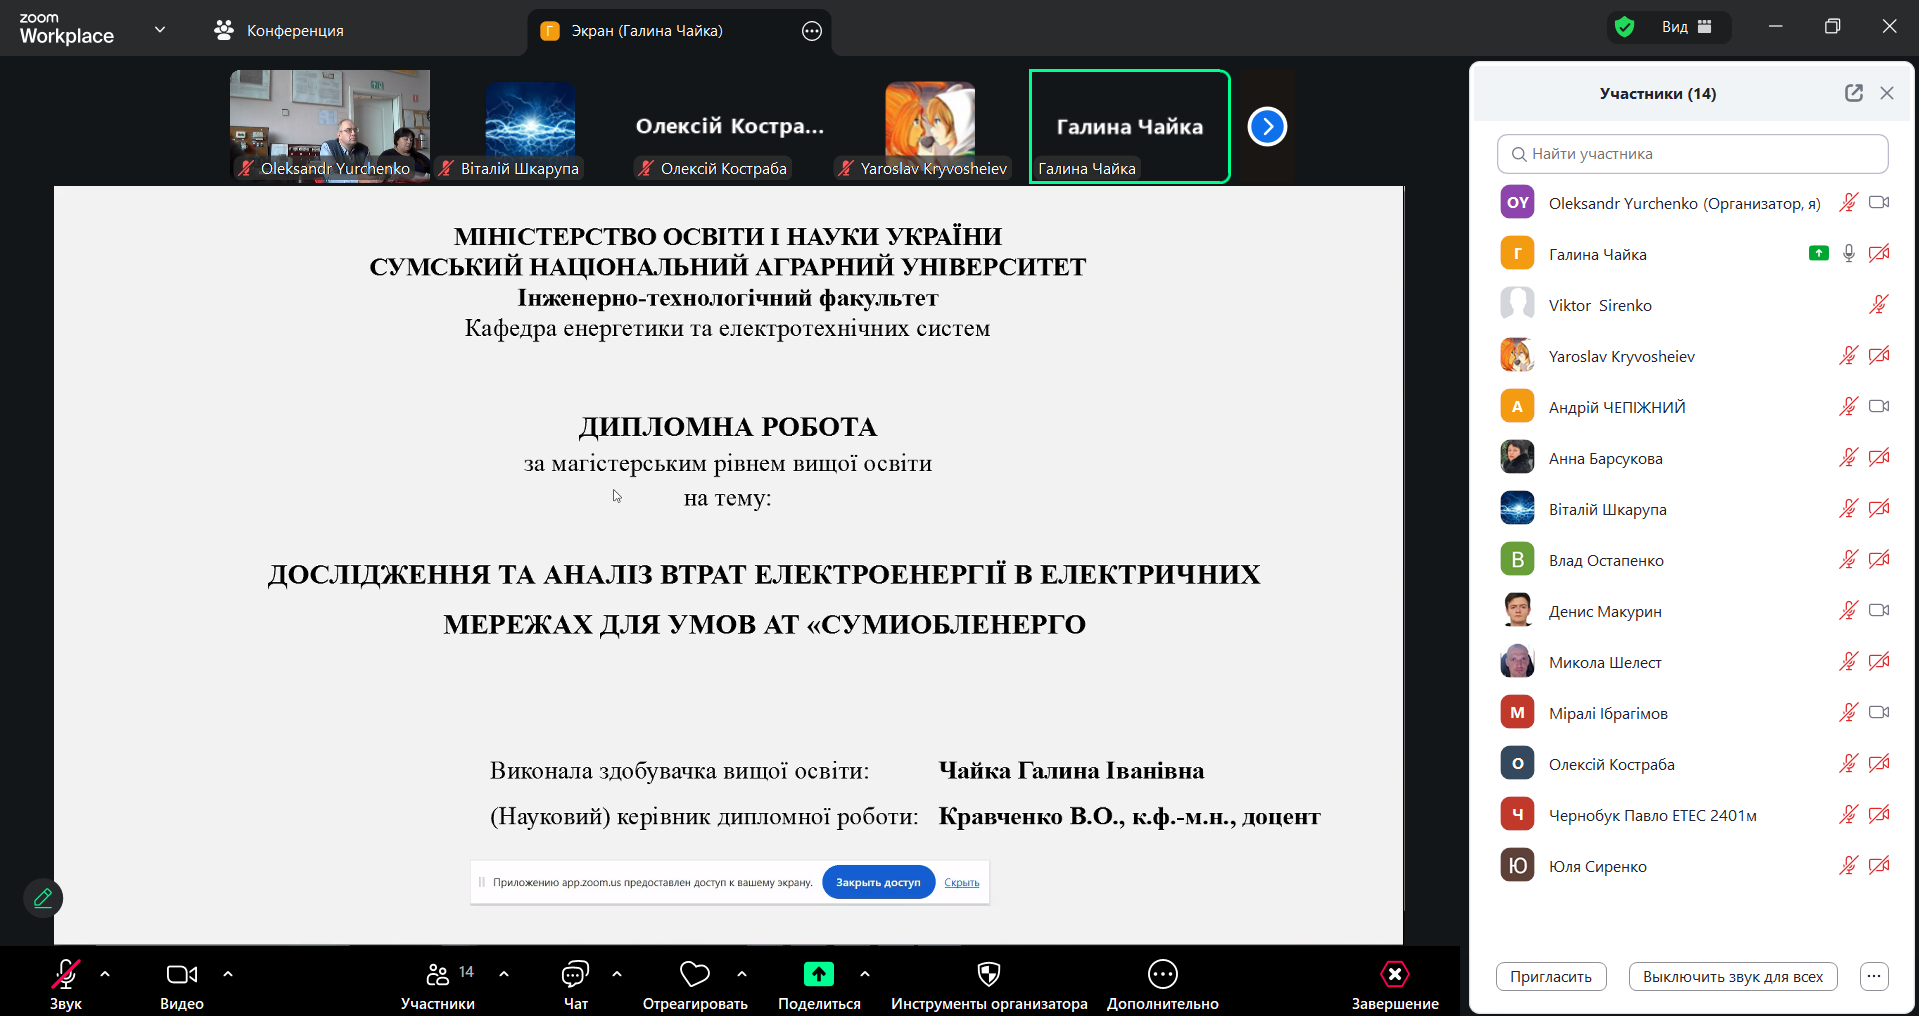Expand video options arrow next to Video
1919x1016 pixels.
(228, 973)
